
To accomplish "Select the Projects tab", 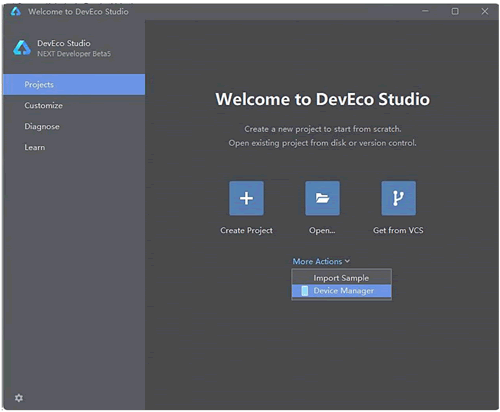I will pos(74,84).
